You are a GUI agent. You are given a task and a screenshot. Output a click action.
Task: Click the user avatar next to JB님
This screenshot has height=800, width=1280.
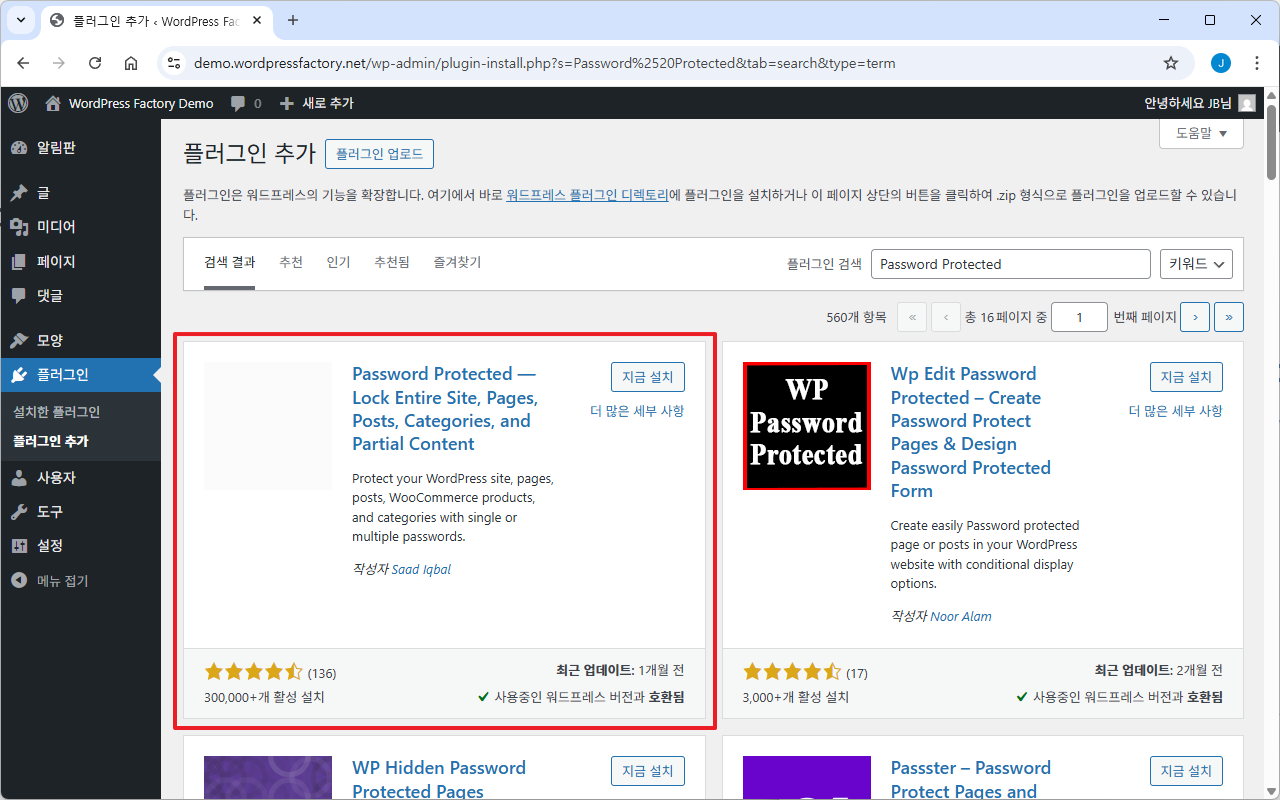pos(1246,103)
